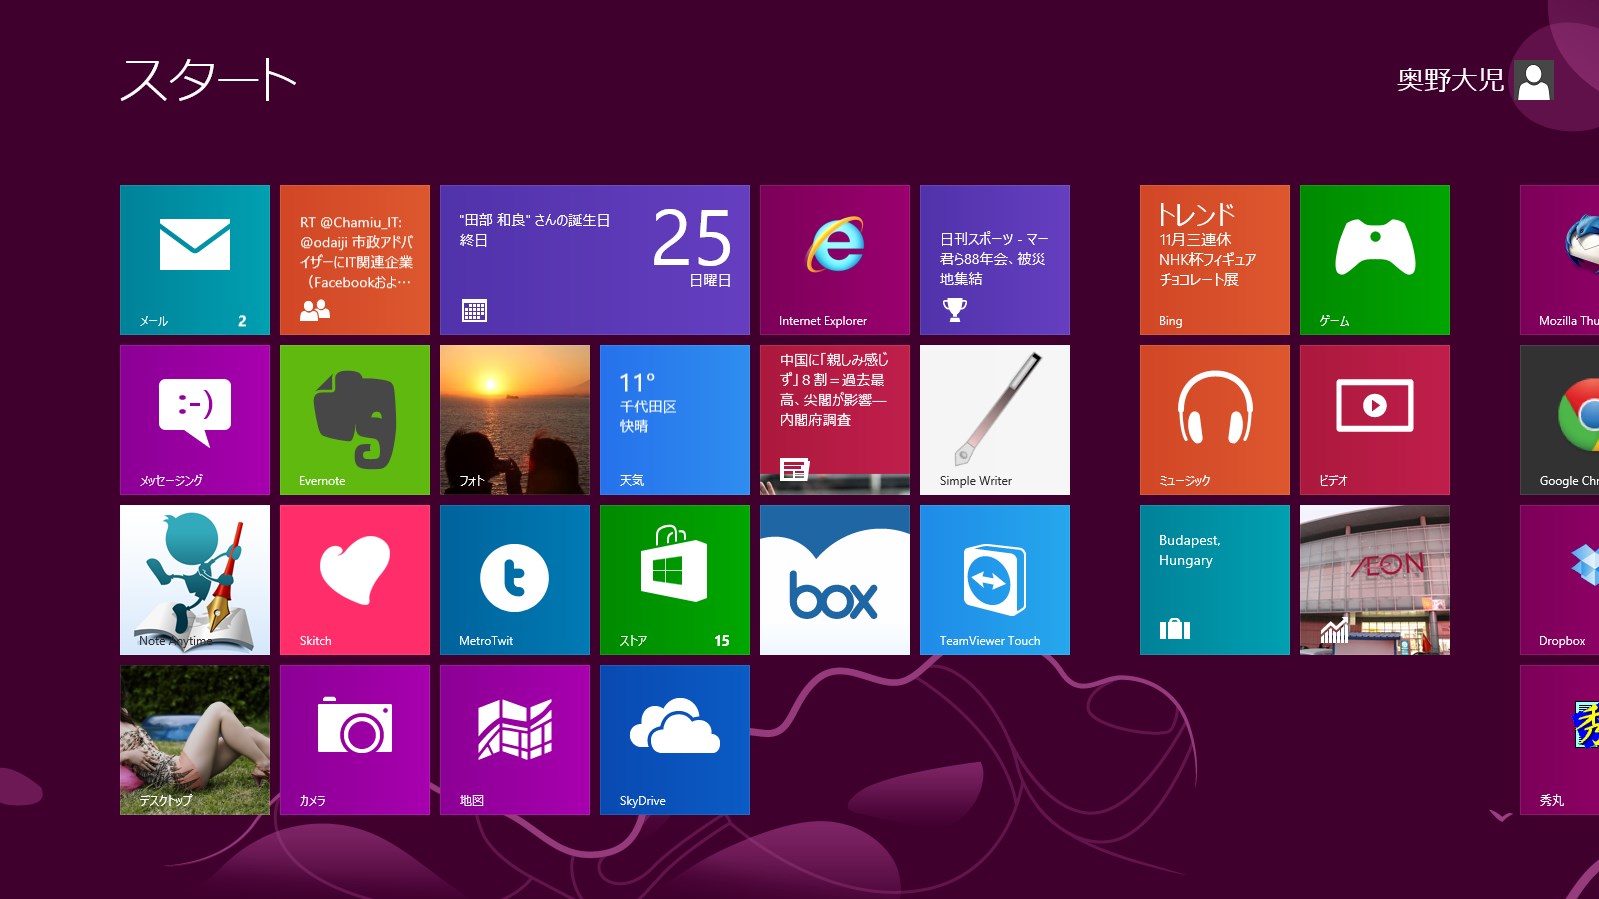This screenshot has width=1599, height=899.
Task: Open the ゲーム (Games) tile
Action: point(1375,260)
